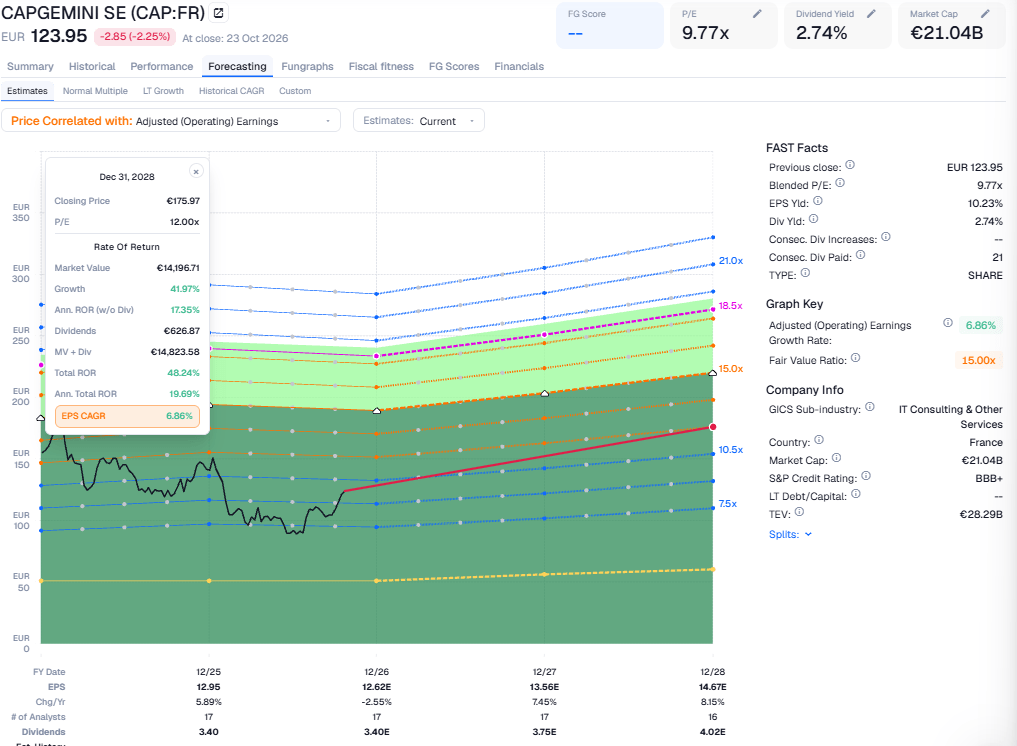
Task: Select the Estimates sub-tab
Action: coord(27,91)
